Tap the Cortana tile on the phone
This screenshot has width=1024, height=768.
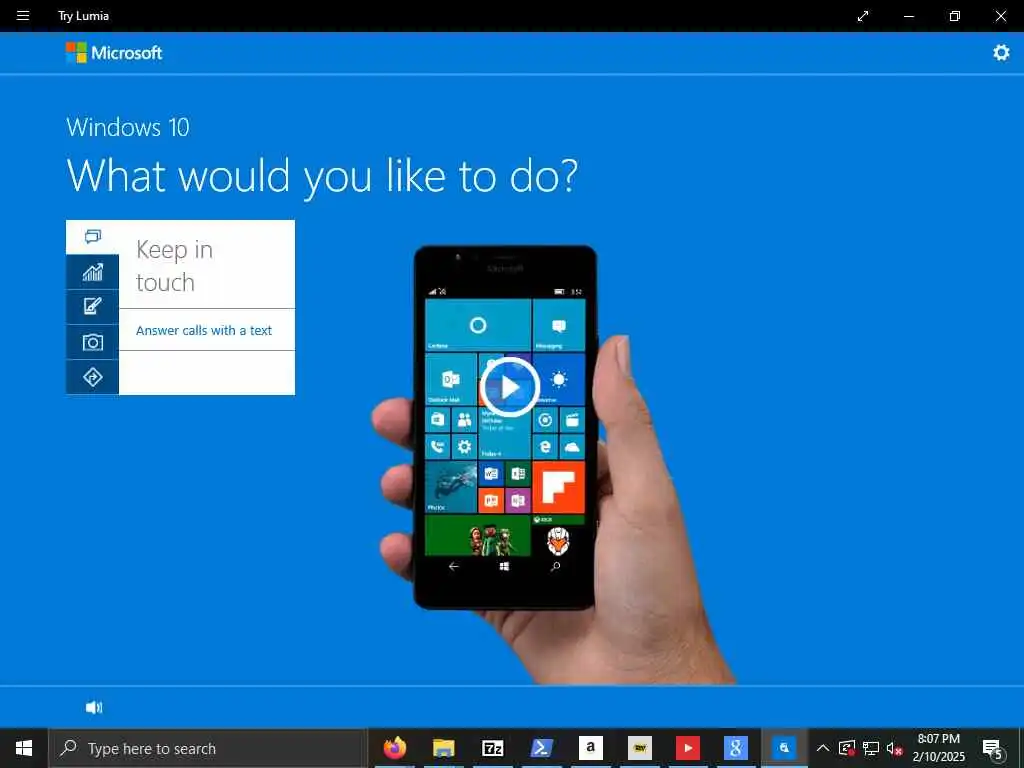coord(478,325)
